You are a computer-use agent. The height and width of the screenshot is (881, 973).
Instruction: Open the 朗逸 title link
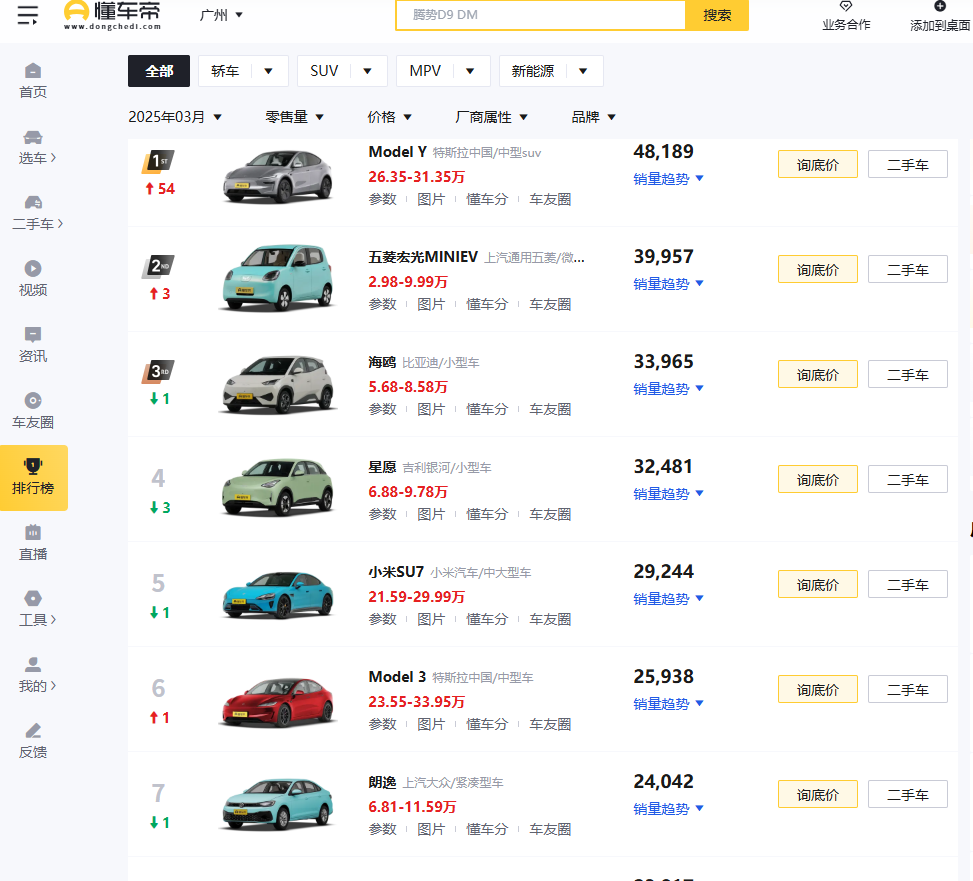coord(382,782)
